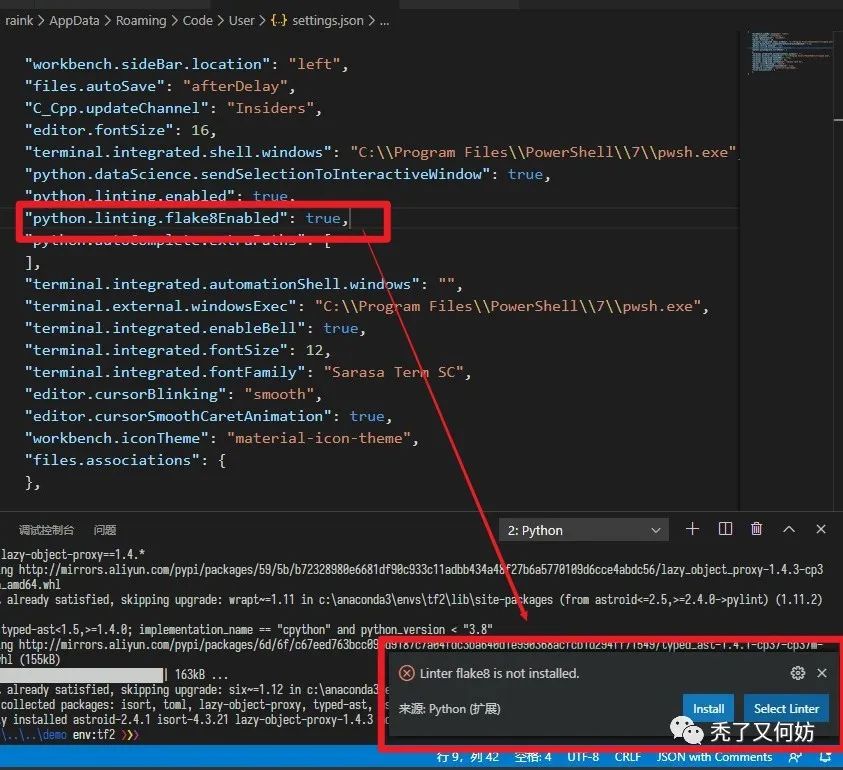Click "terminal.integrated.automationShell.windows" key
843x770 pixels.
(222, 284)
